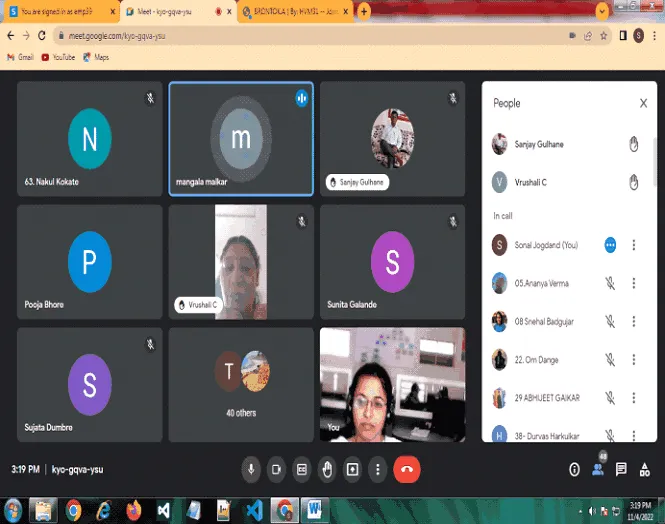Click the Show everyone people icon
665x524 pixels.
598,469
